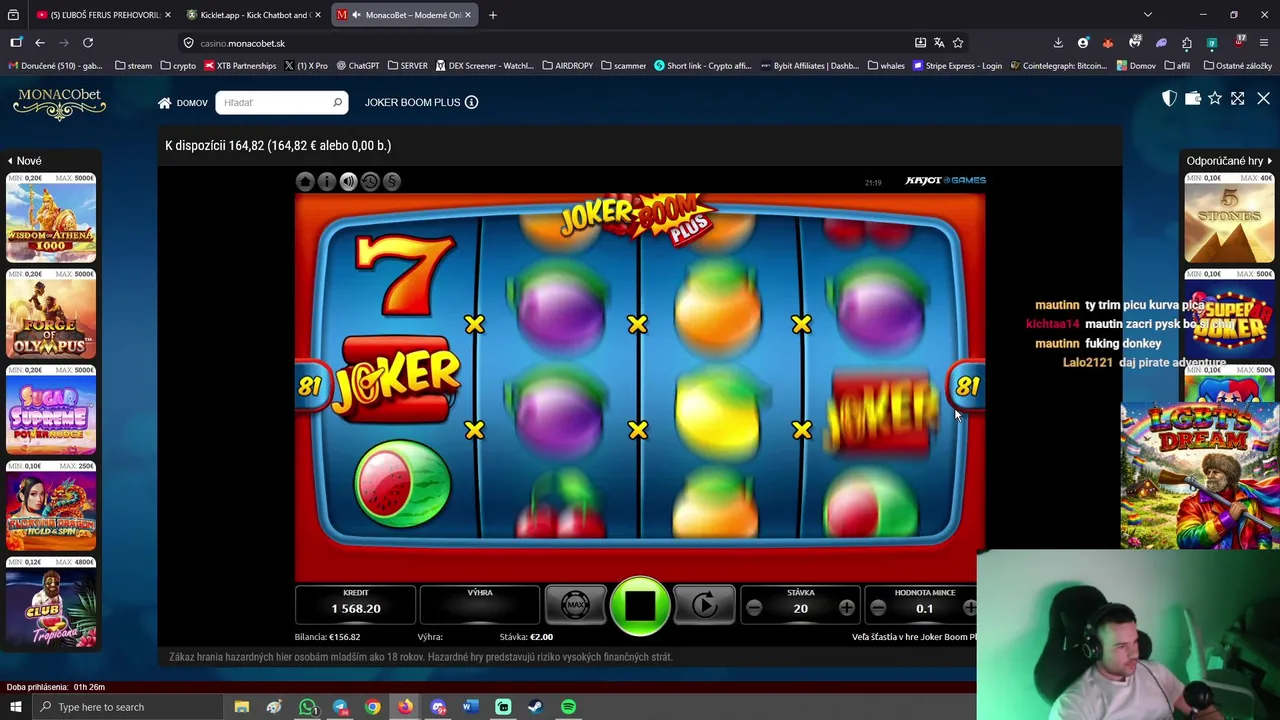Open the XTB Partnerships bookmark
This screenshot has height=720, width=1280.
pos(240,66)
